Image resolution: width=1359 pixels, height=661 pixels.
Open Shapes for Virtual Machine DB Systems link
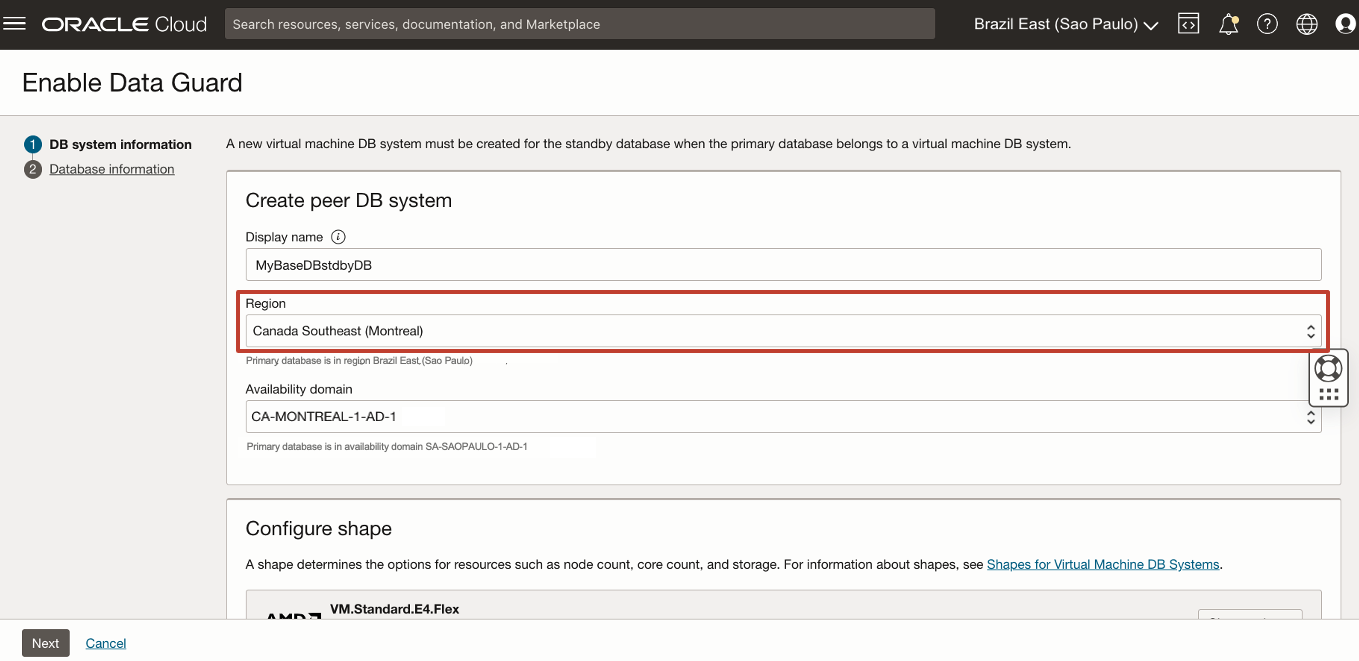click(x=1103, y=563)
